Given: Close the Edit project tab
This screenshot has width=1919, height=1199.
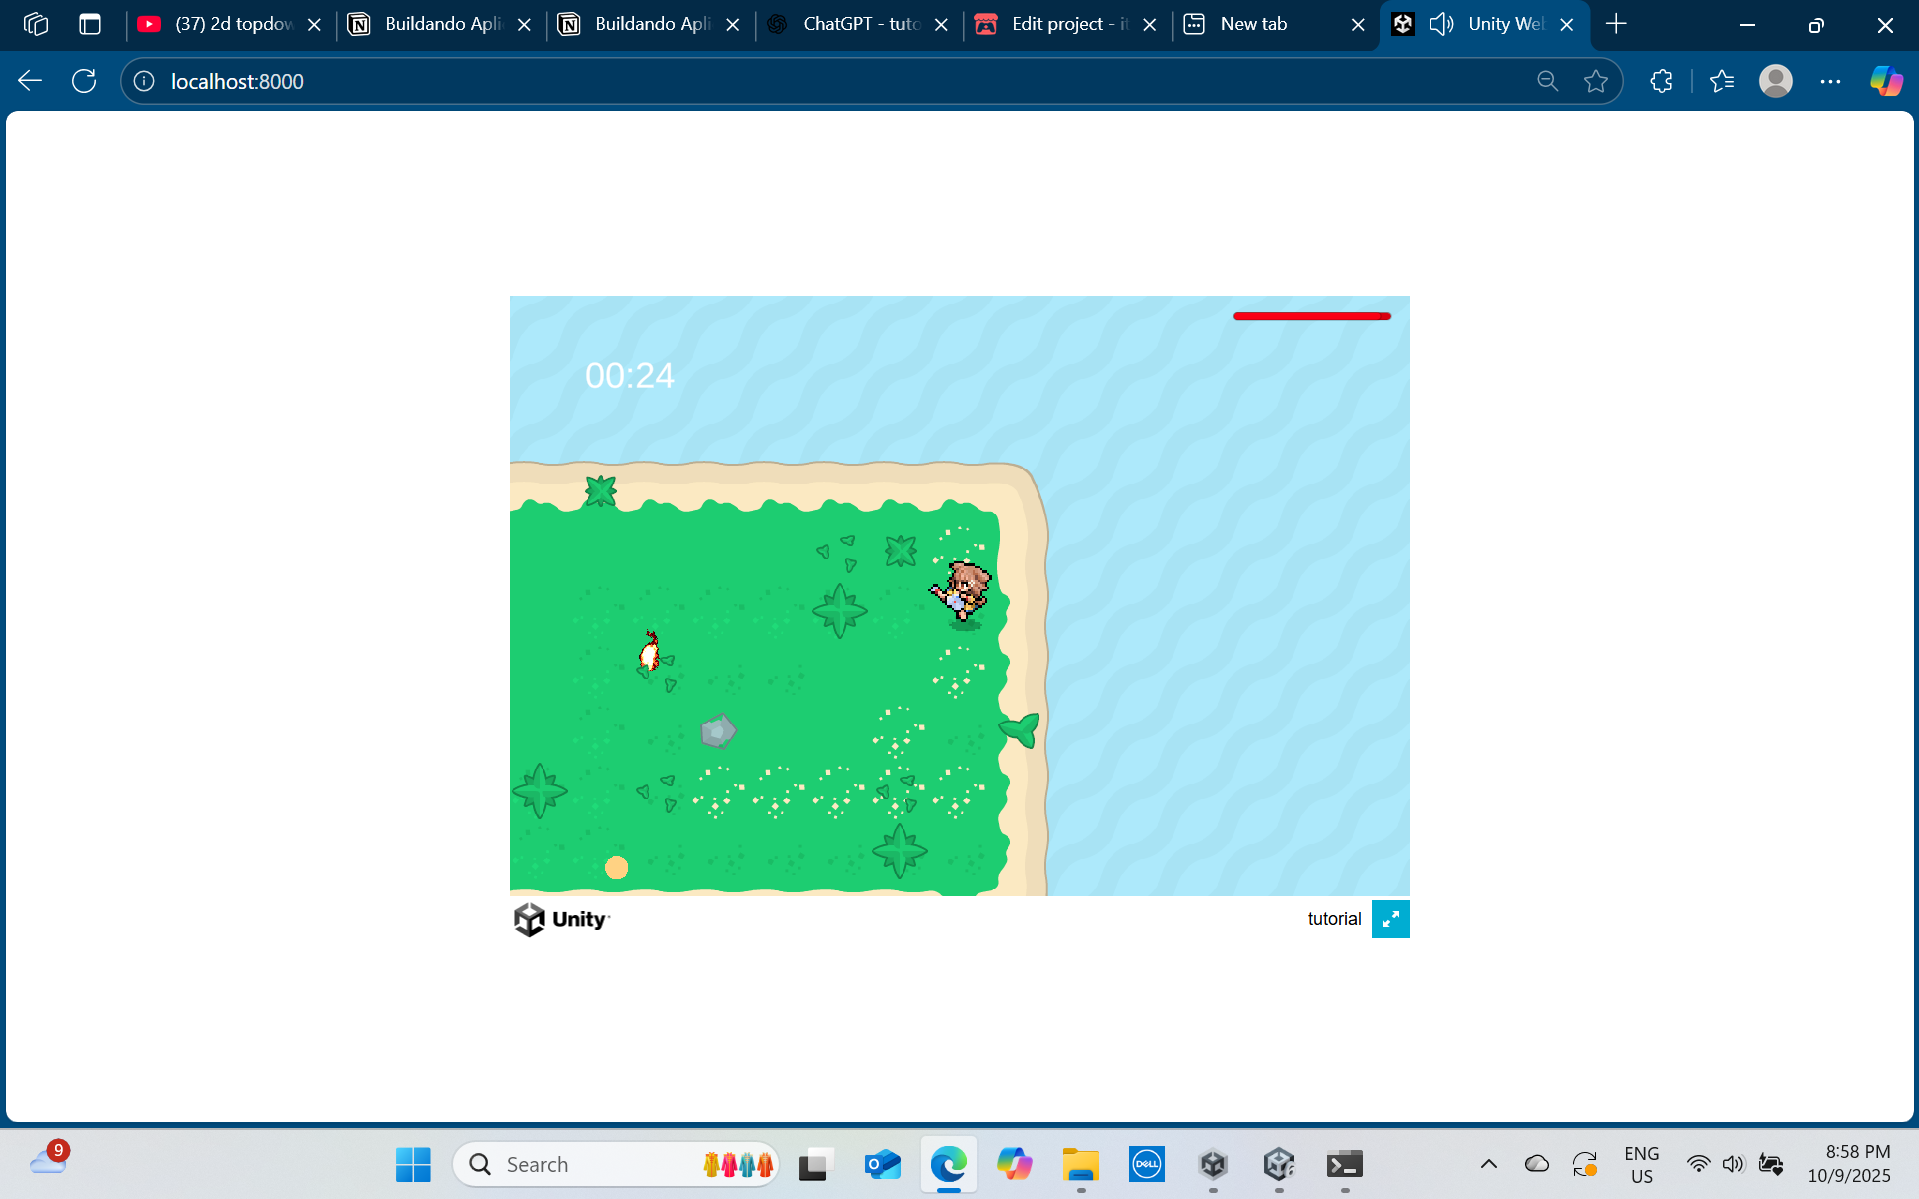Looking at the screenshot, I should [x=1150, y=25].
